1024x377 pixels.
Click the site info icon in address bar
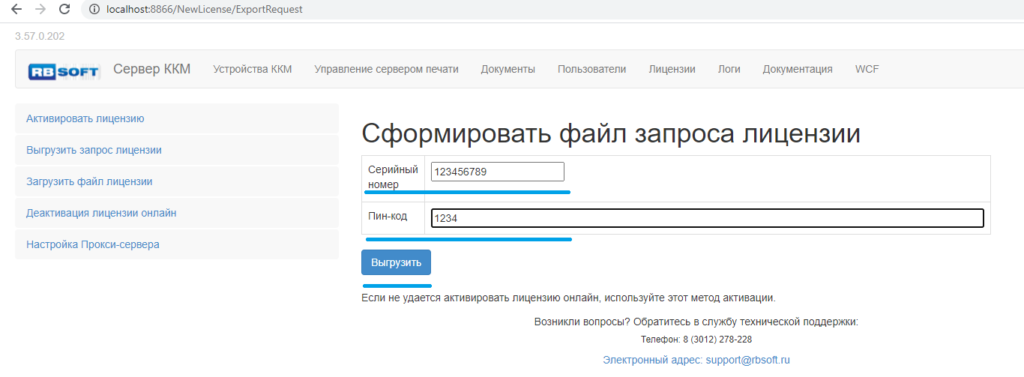pos(94,10)
